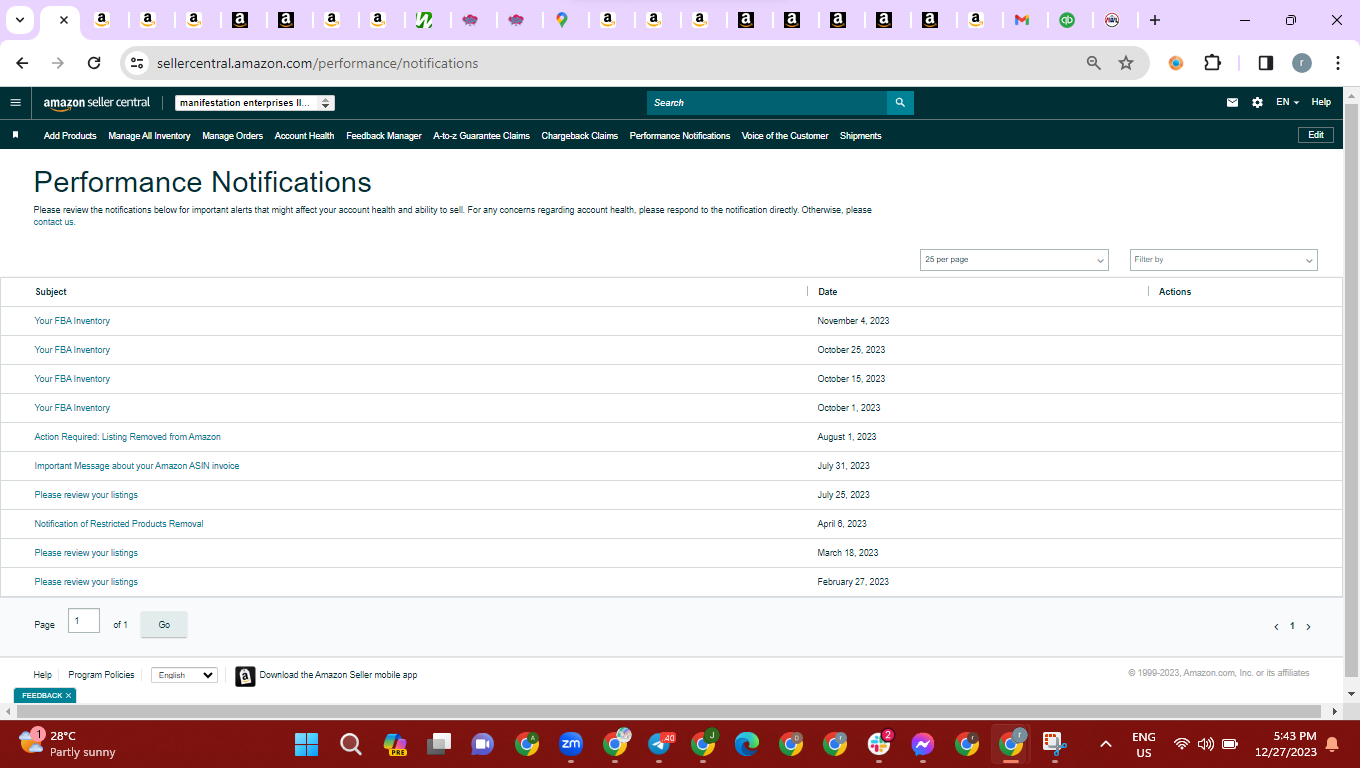Click the Amazon app icon beside Download text
Screen dimensions: 1360x768
[x=245, y=676]
